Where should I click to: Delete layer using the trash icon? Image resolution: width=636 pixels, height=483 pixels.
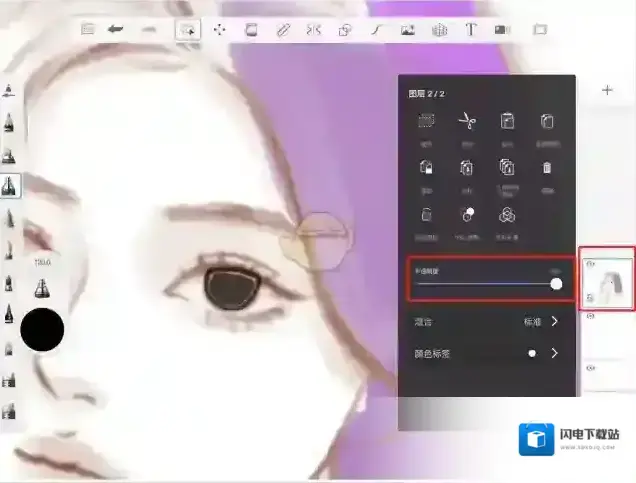click(547, 167)
